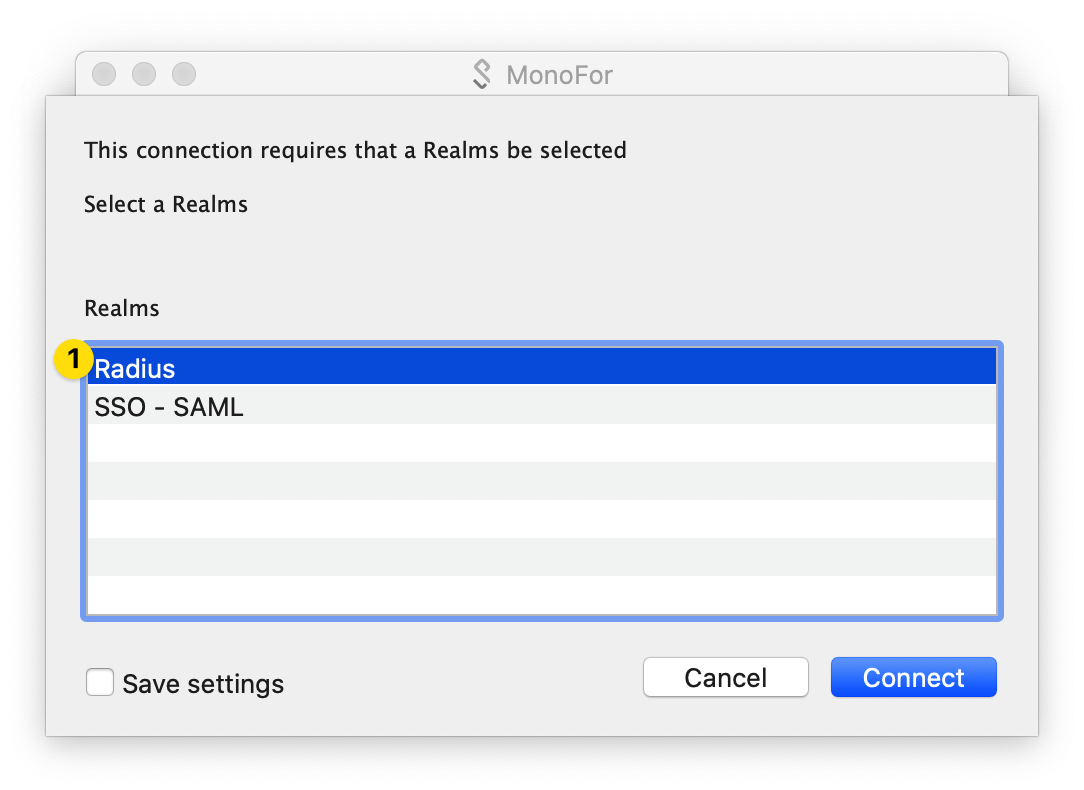
Task: Click the Cancel button
Action: [726, 677]
